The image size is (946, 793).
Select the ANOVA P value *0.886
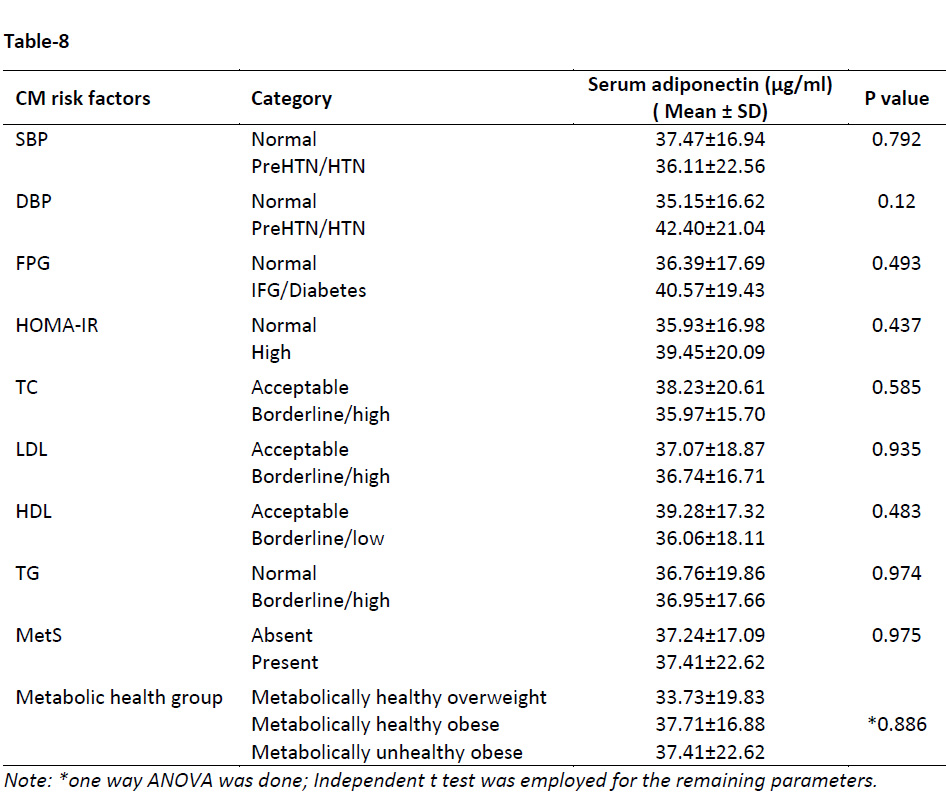[897, 724]
